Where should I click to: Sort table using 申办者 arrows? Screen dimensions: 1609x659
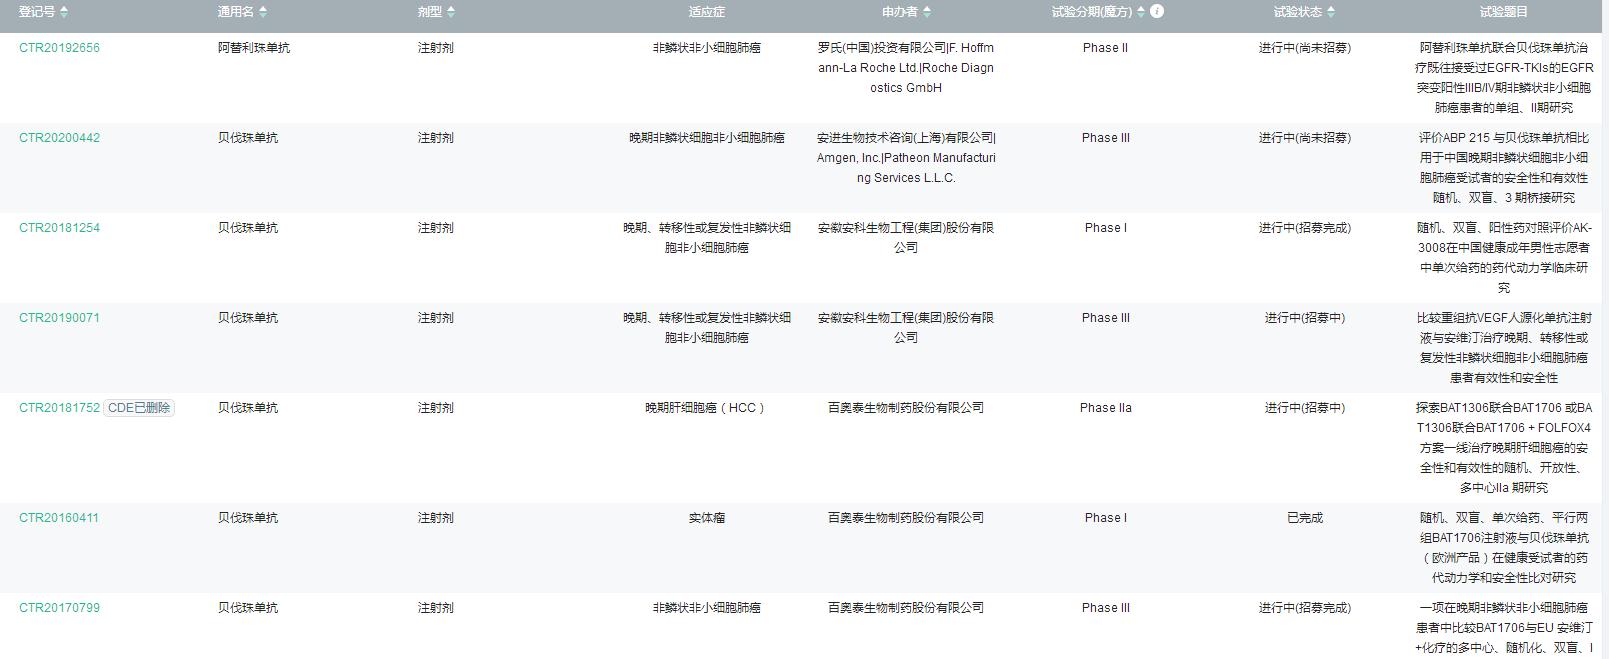(927, 12)
